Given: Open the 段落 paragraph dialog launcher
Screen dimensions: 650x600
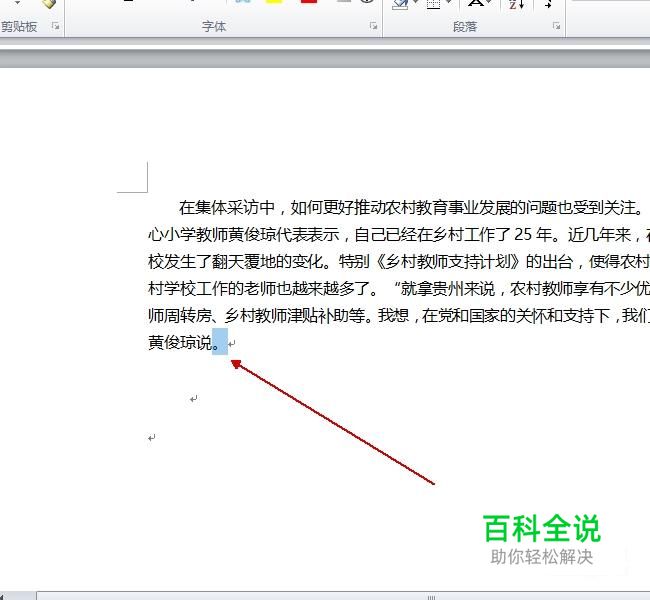Looking at the screenshot, I should tap(556, 26).
